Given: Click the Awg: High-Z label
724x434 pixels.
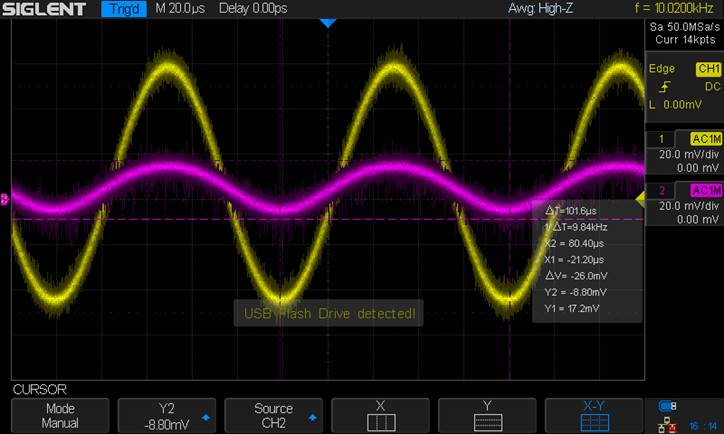Looking at the screenshot, I should [x=541, y=8].
